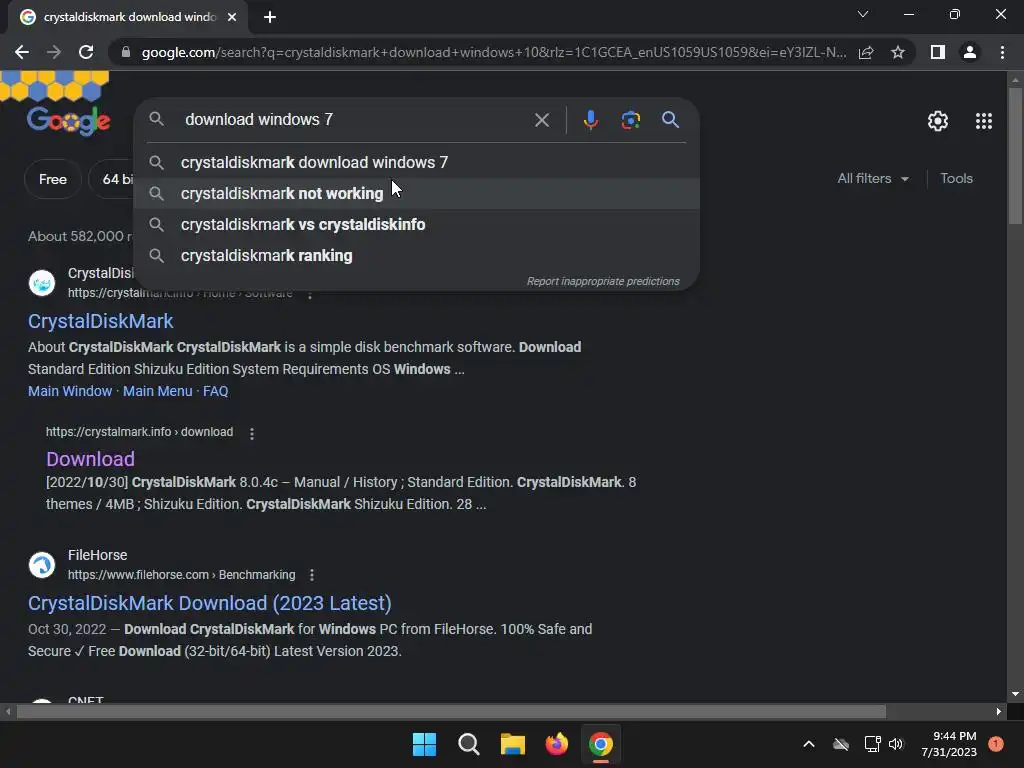The image size is (1024, 768).
Task: Open the Main Window sitelink
Action: (70, 391)
